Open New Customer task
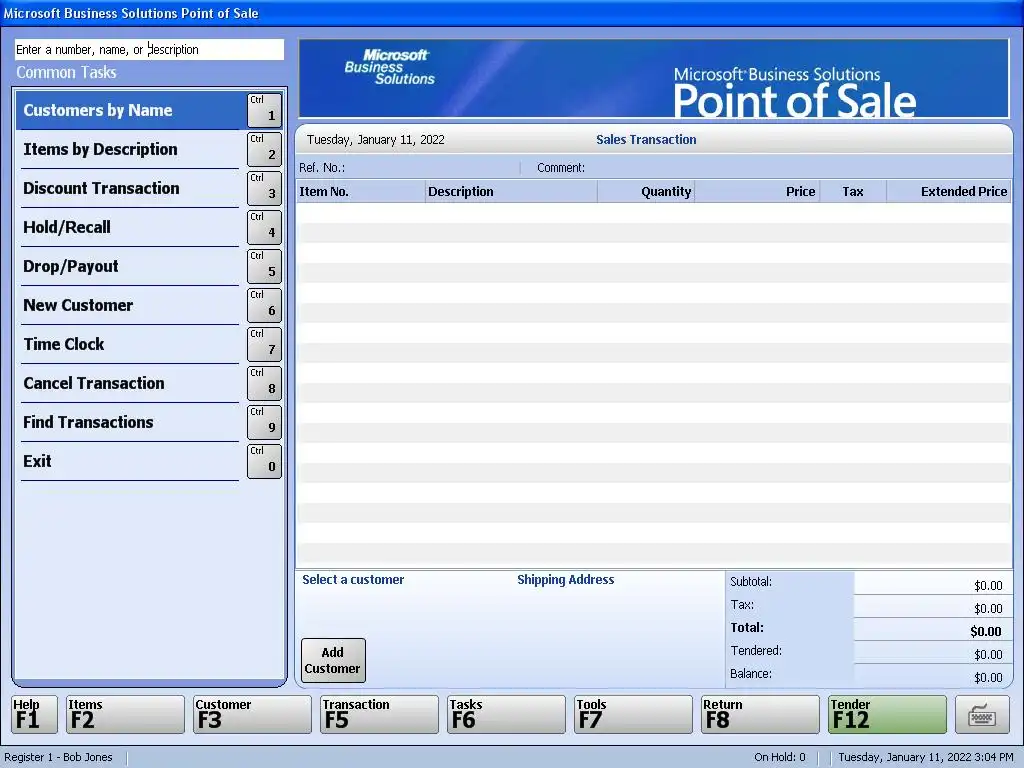Screen dimensions: 1024x768 pos(130,305)
